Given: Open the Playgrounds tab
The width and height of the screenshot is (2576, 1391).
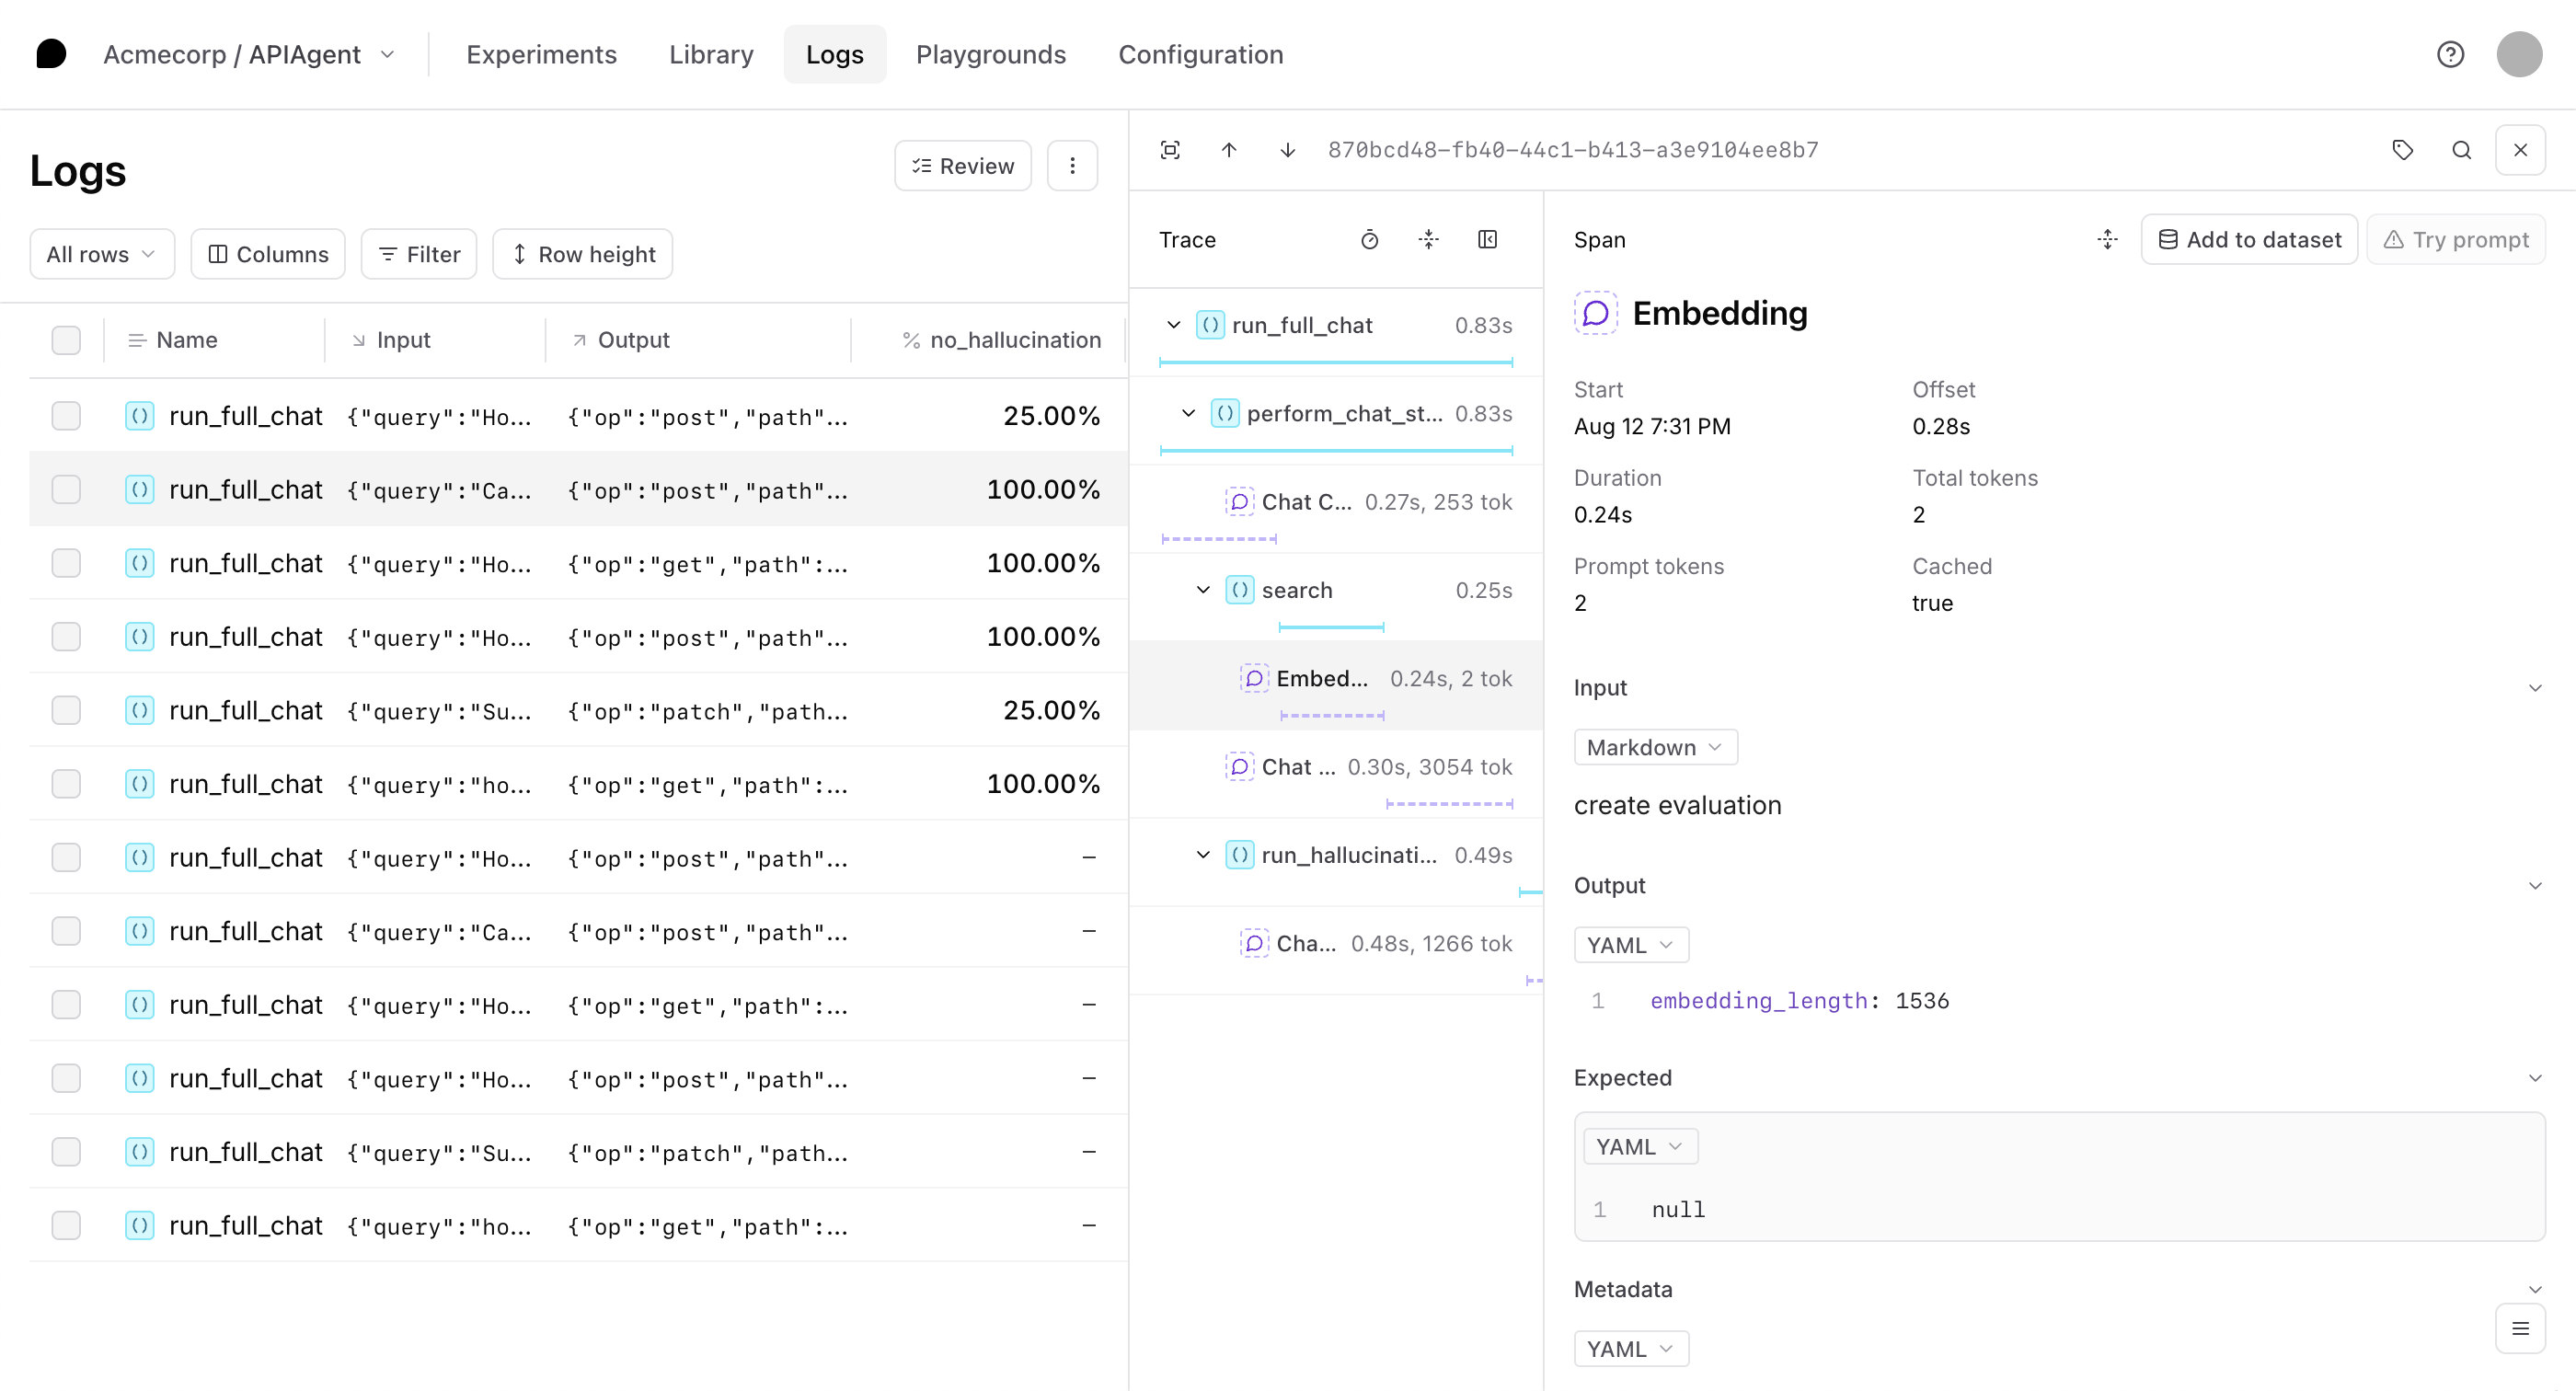Looking at the screenshot, I should (x=990, y=54).
